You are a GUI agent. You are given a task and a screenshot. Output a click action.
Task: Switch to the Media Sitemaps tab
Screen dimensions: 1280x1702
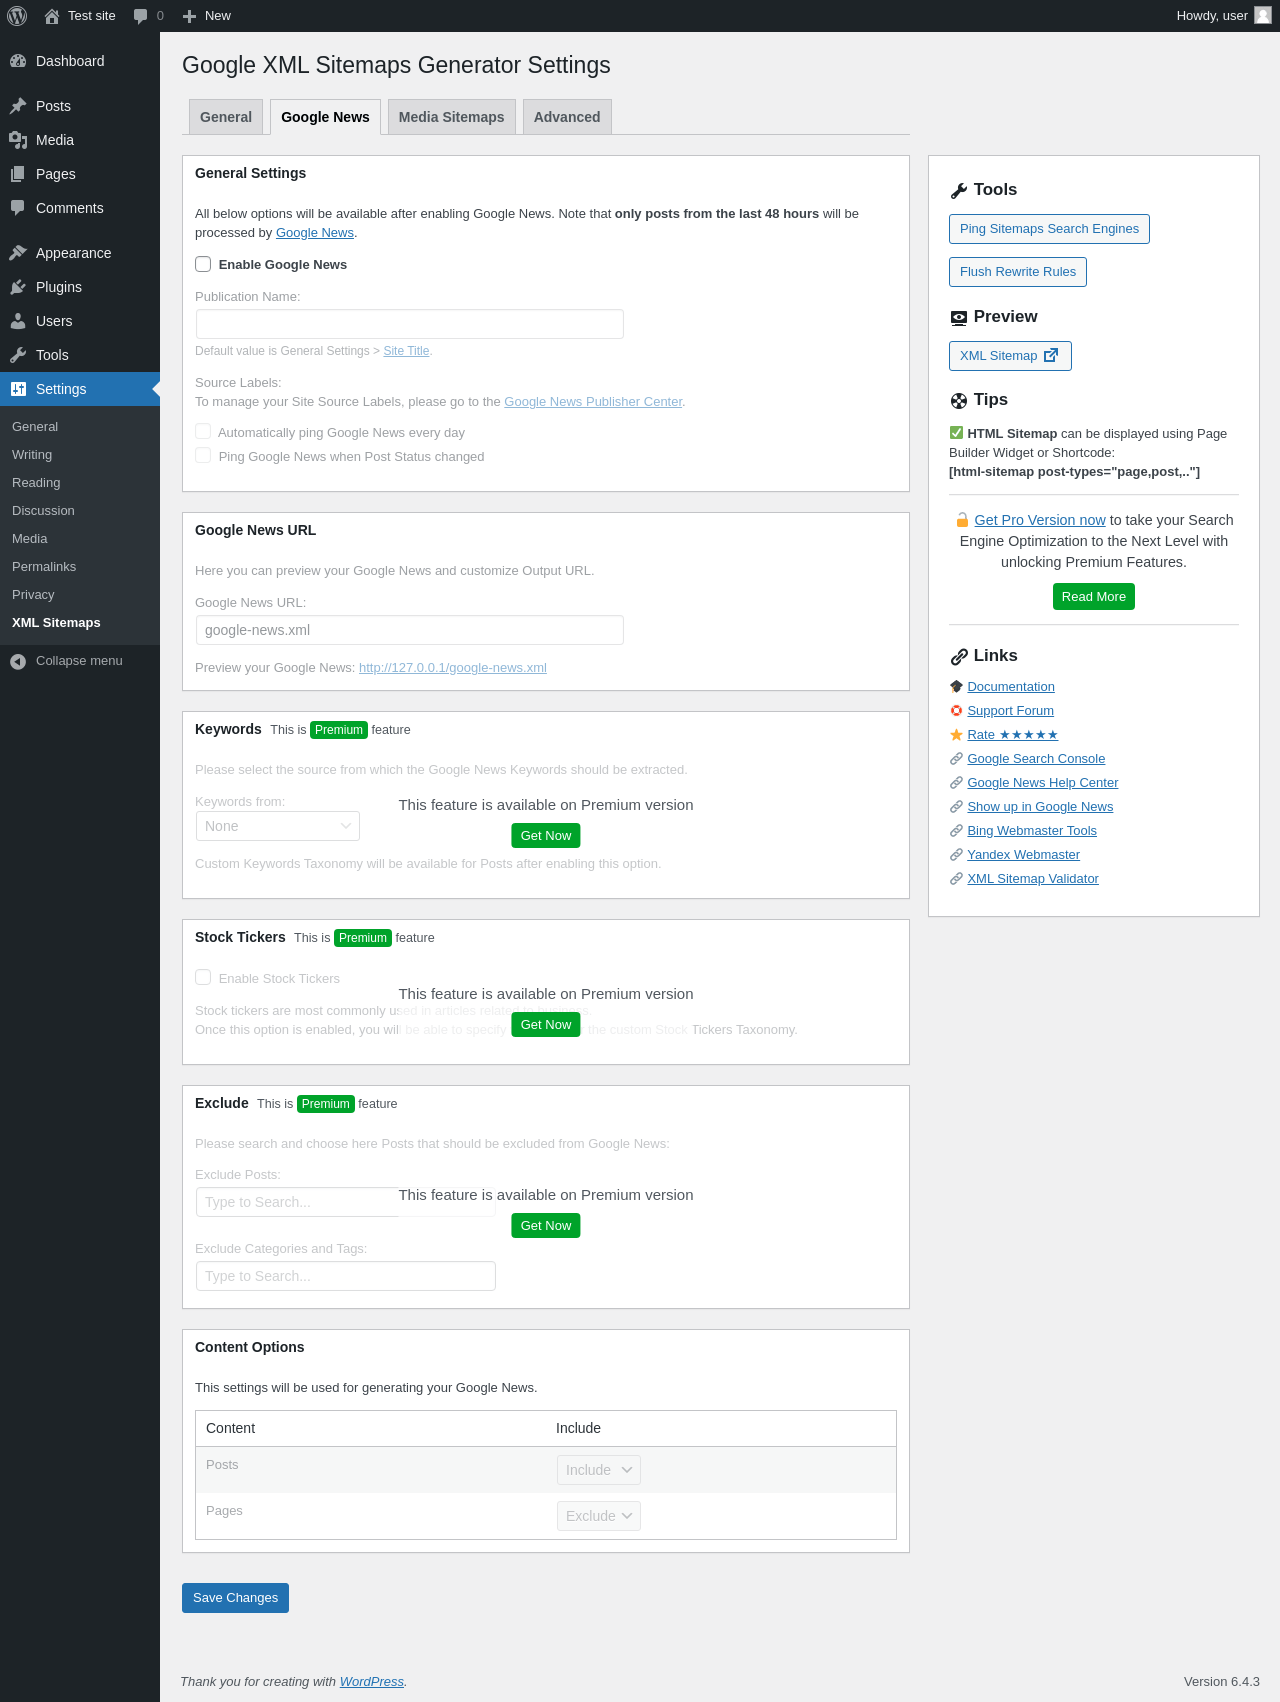(x=451, y=117)
